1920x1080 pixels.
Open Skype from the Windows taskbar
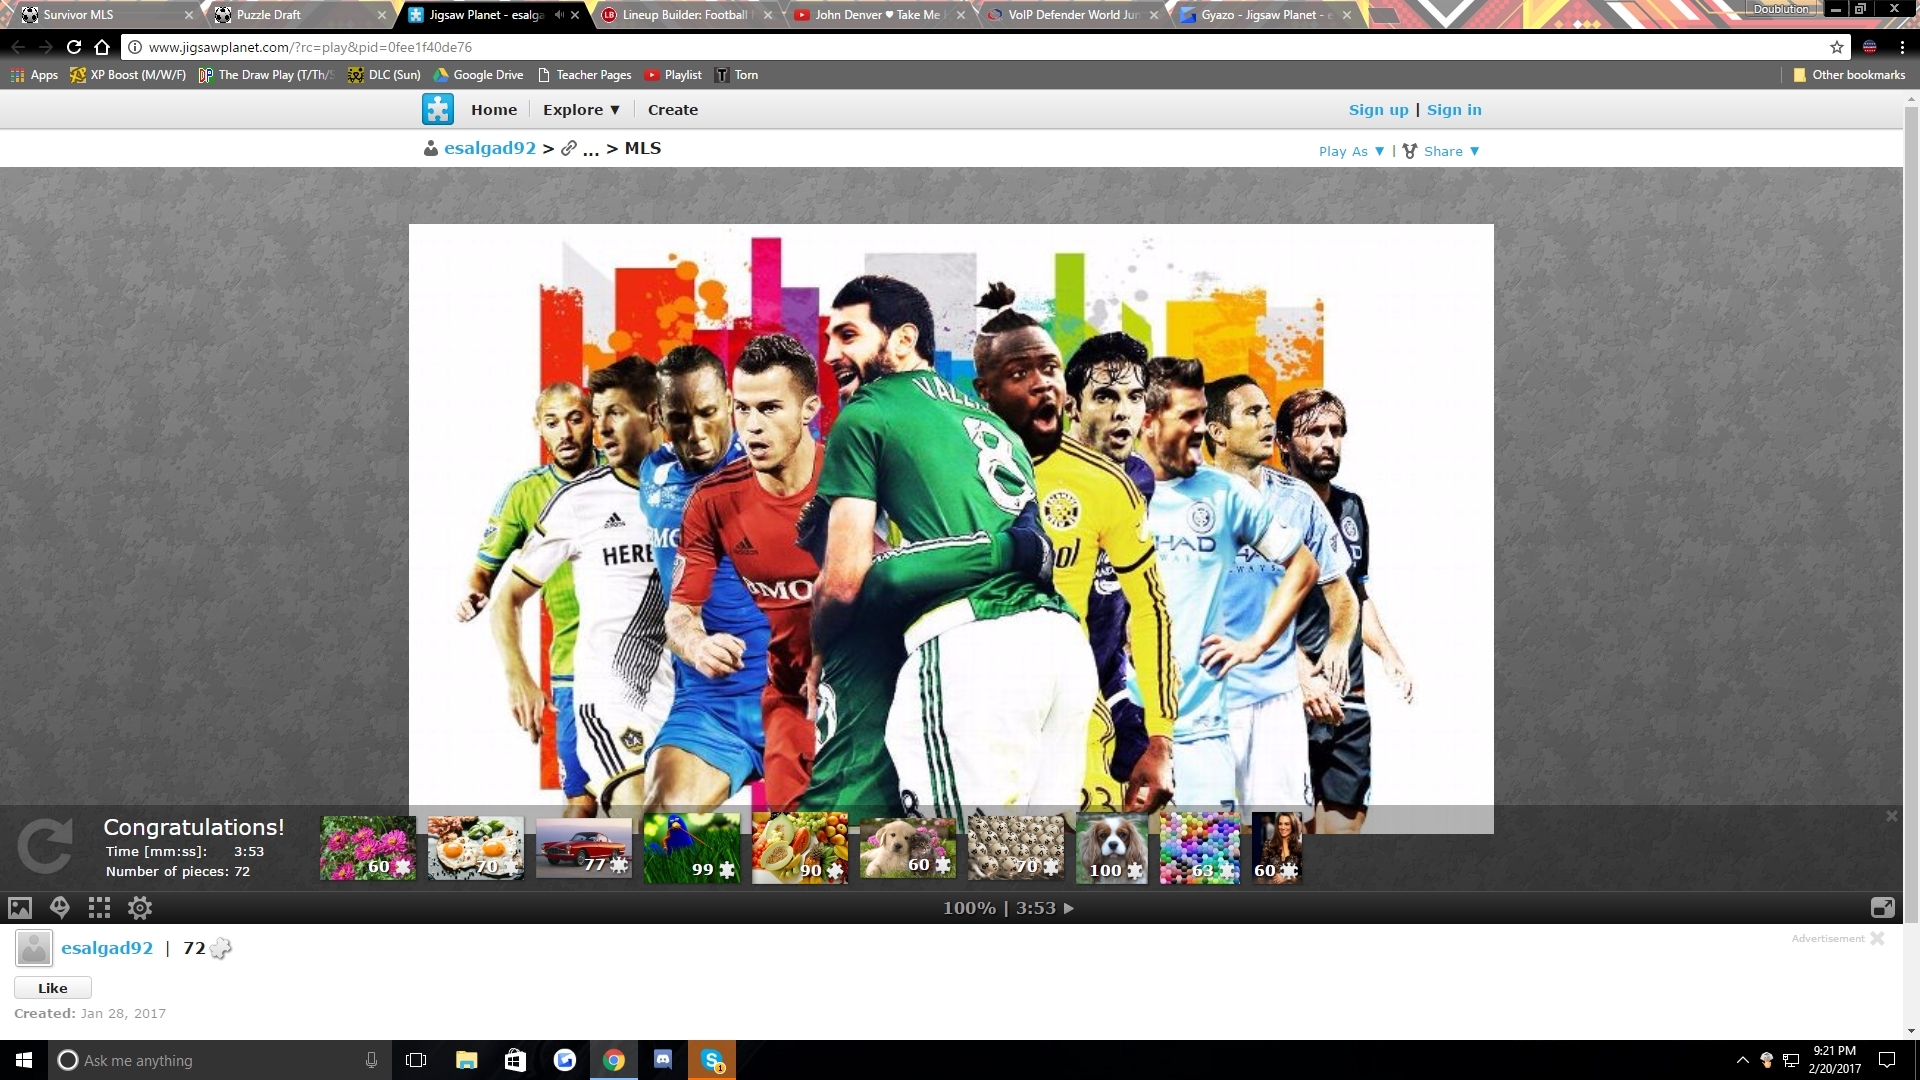(712, 1060)
